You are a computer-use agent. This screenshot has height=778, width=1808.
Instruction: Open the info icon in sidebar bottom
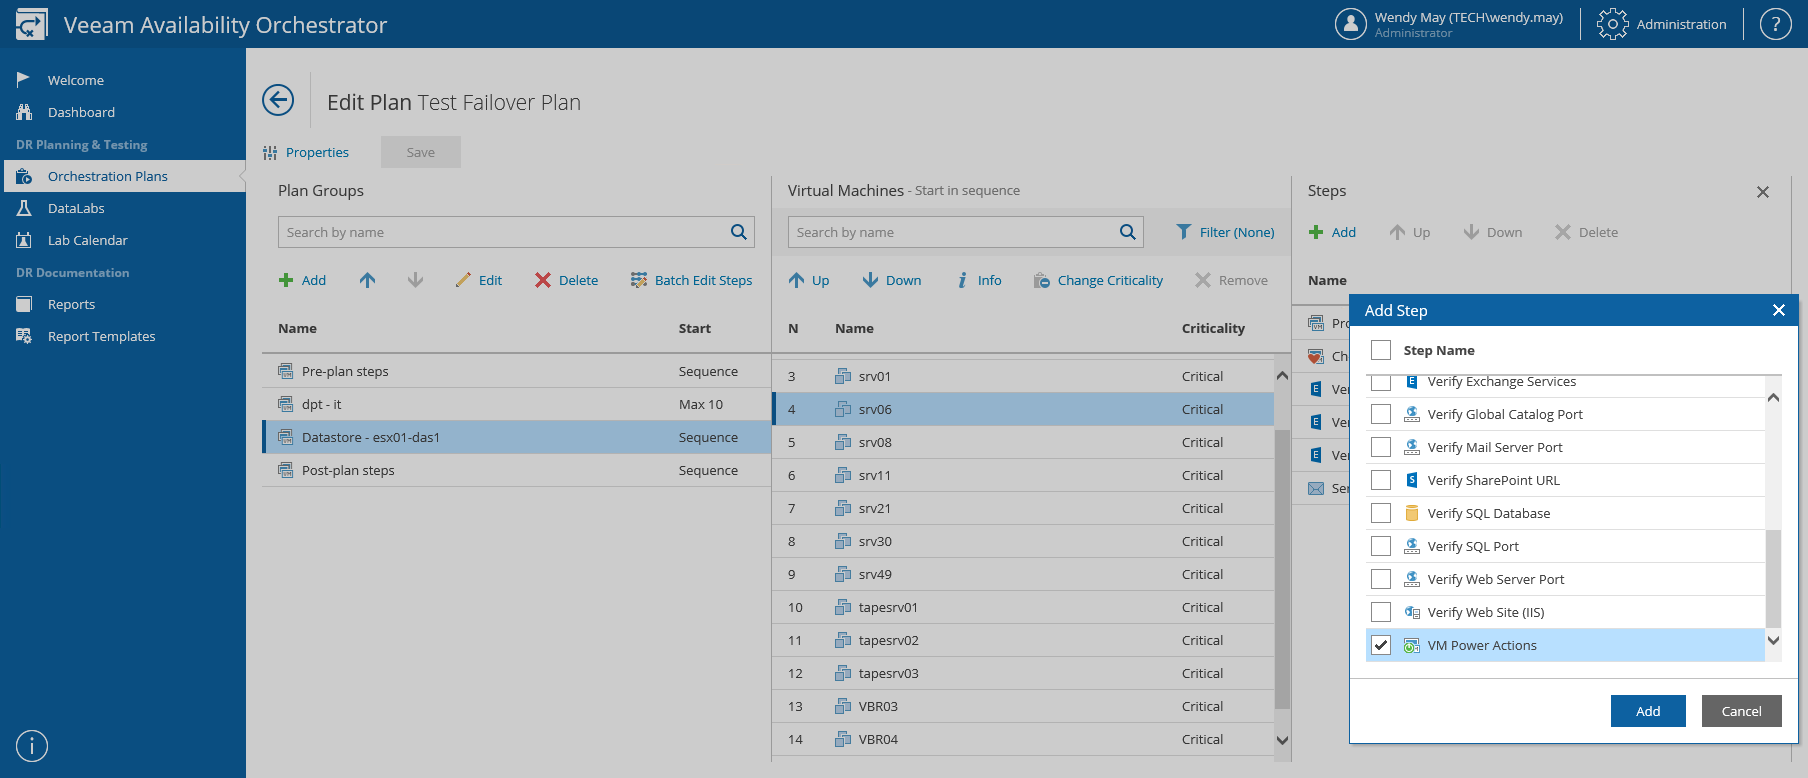tap(32, 746)
